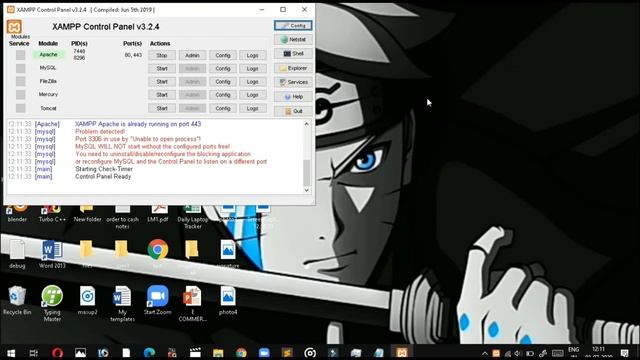
Task: Select the Word 2013 desktop shortcut
Action: [52, 254]
